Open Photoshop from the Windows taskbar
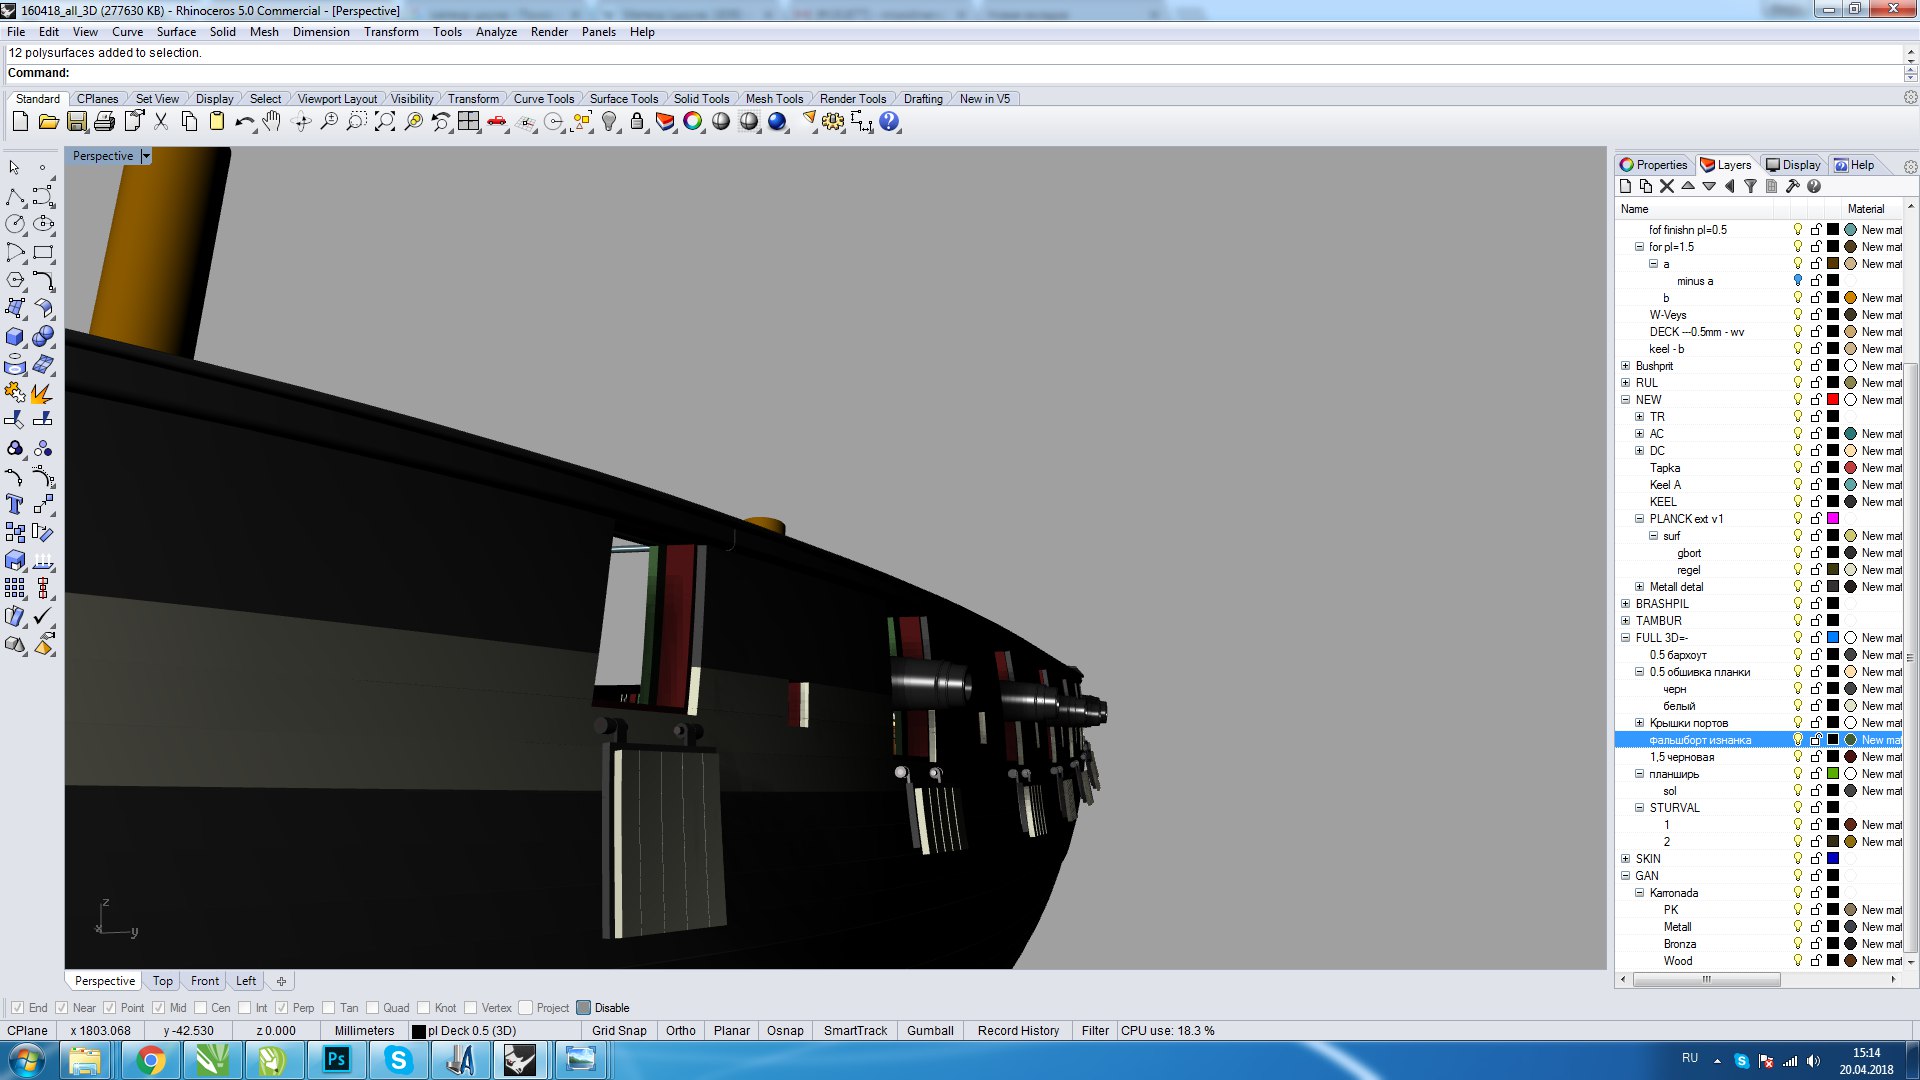This screenshot has width=1920, height=1080. coord(336,1060)
